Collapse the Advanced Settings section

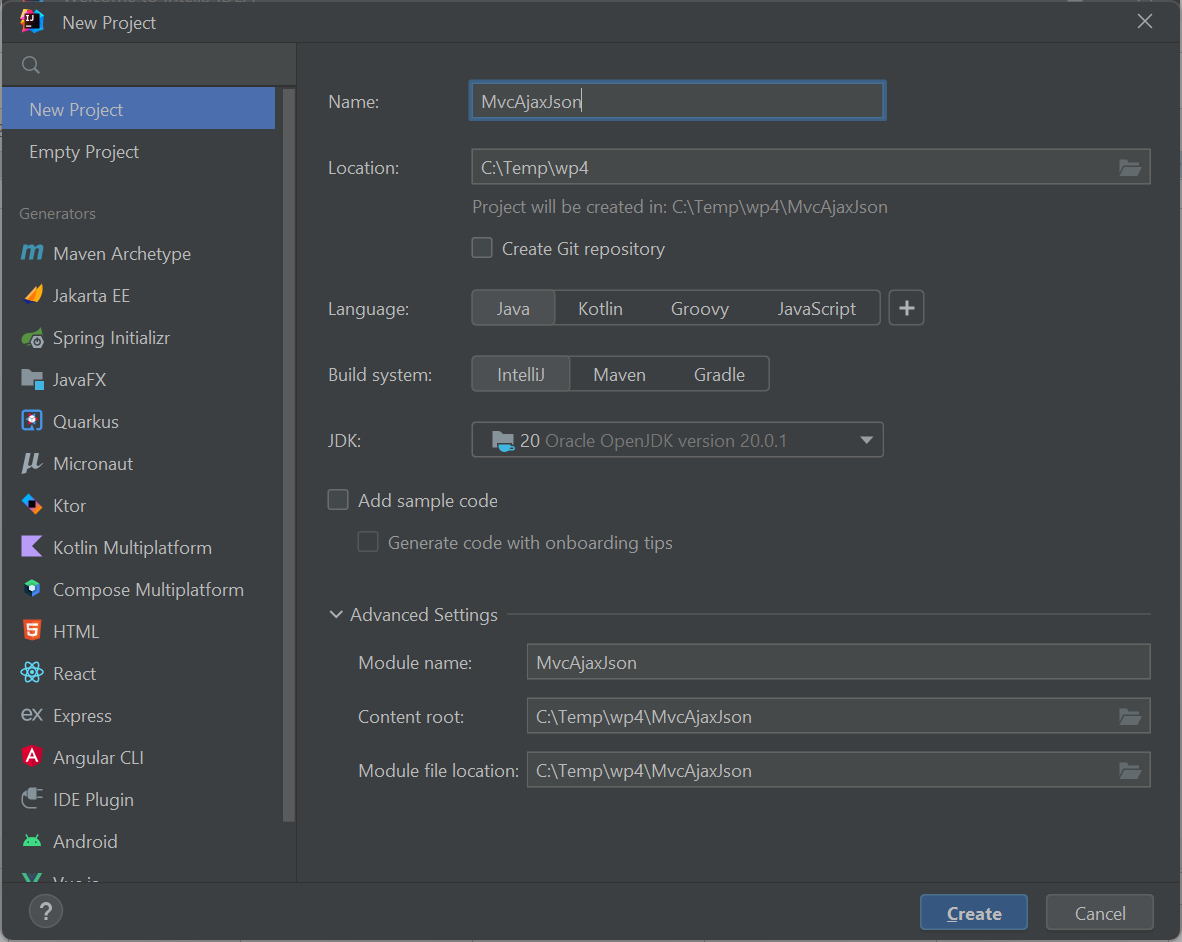[336, 615]
